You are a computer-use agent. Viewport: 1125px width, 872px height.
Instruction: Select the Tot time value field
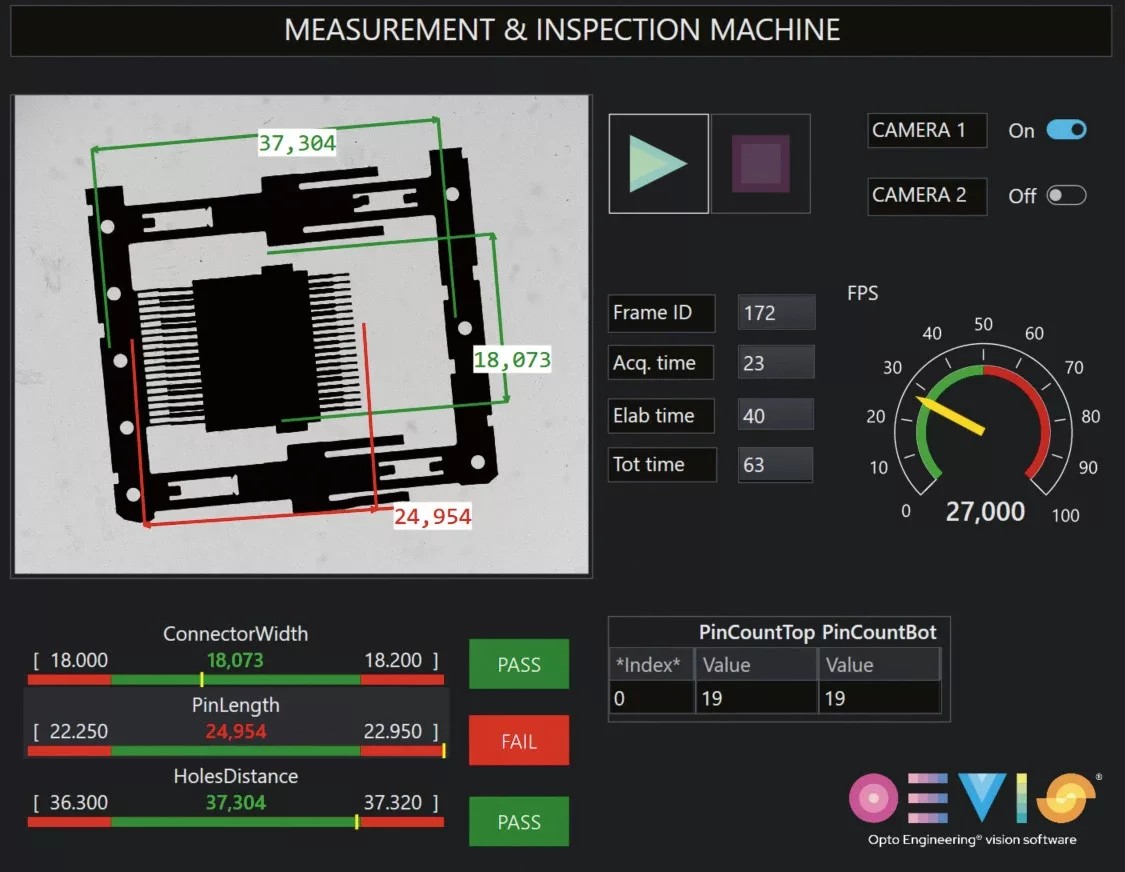[x=776, y=465]
